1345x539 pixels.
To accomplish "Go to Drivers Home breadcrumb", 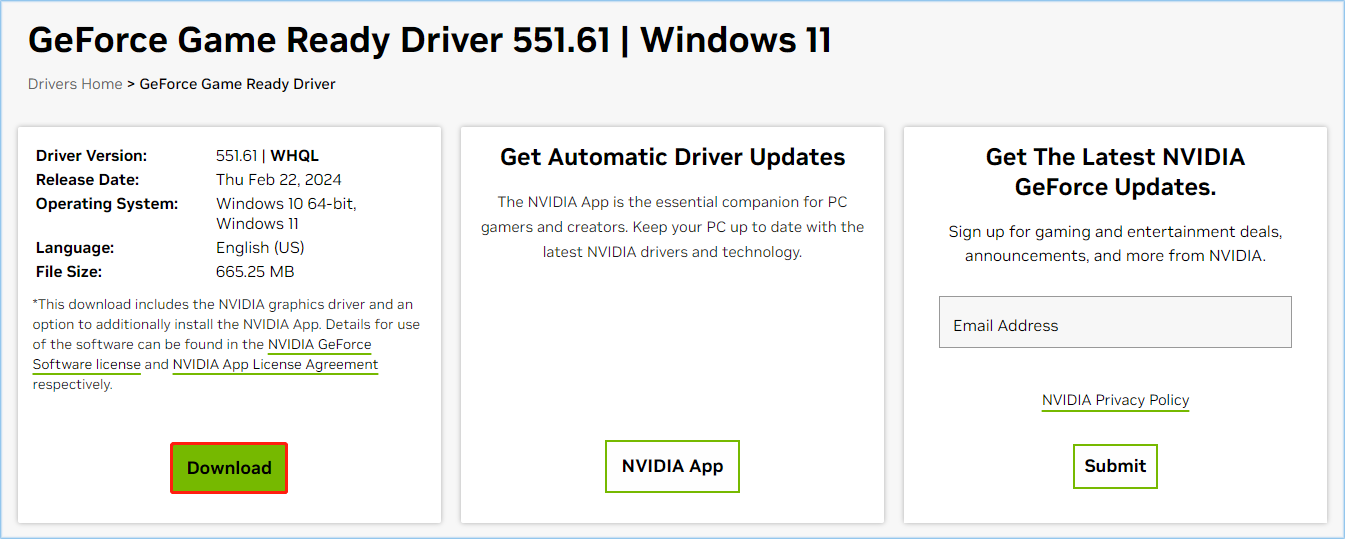I will point(75,84).
